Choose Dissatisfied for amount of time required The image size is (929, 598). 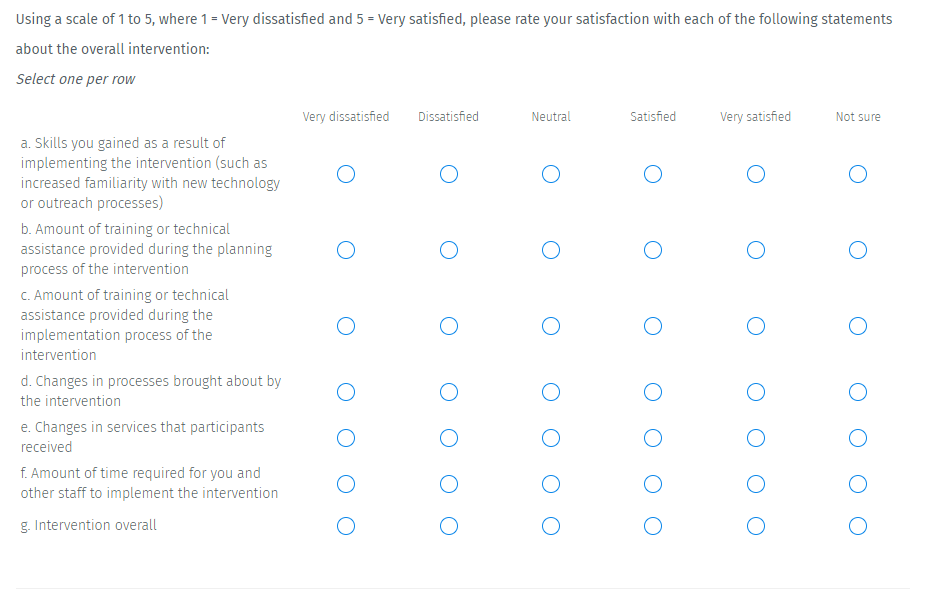[448, 484]
